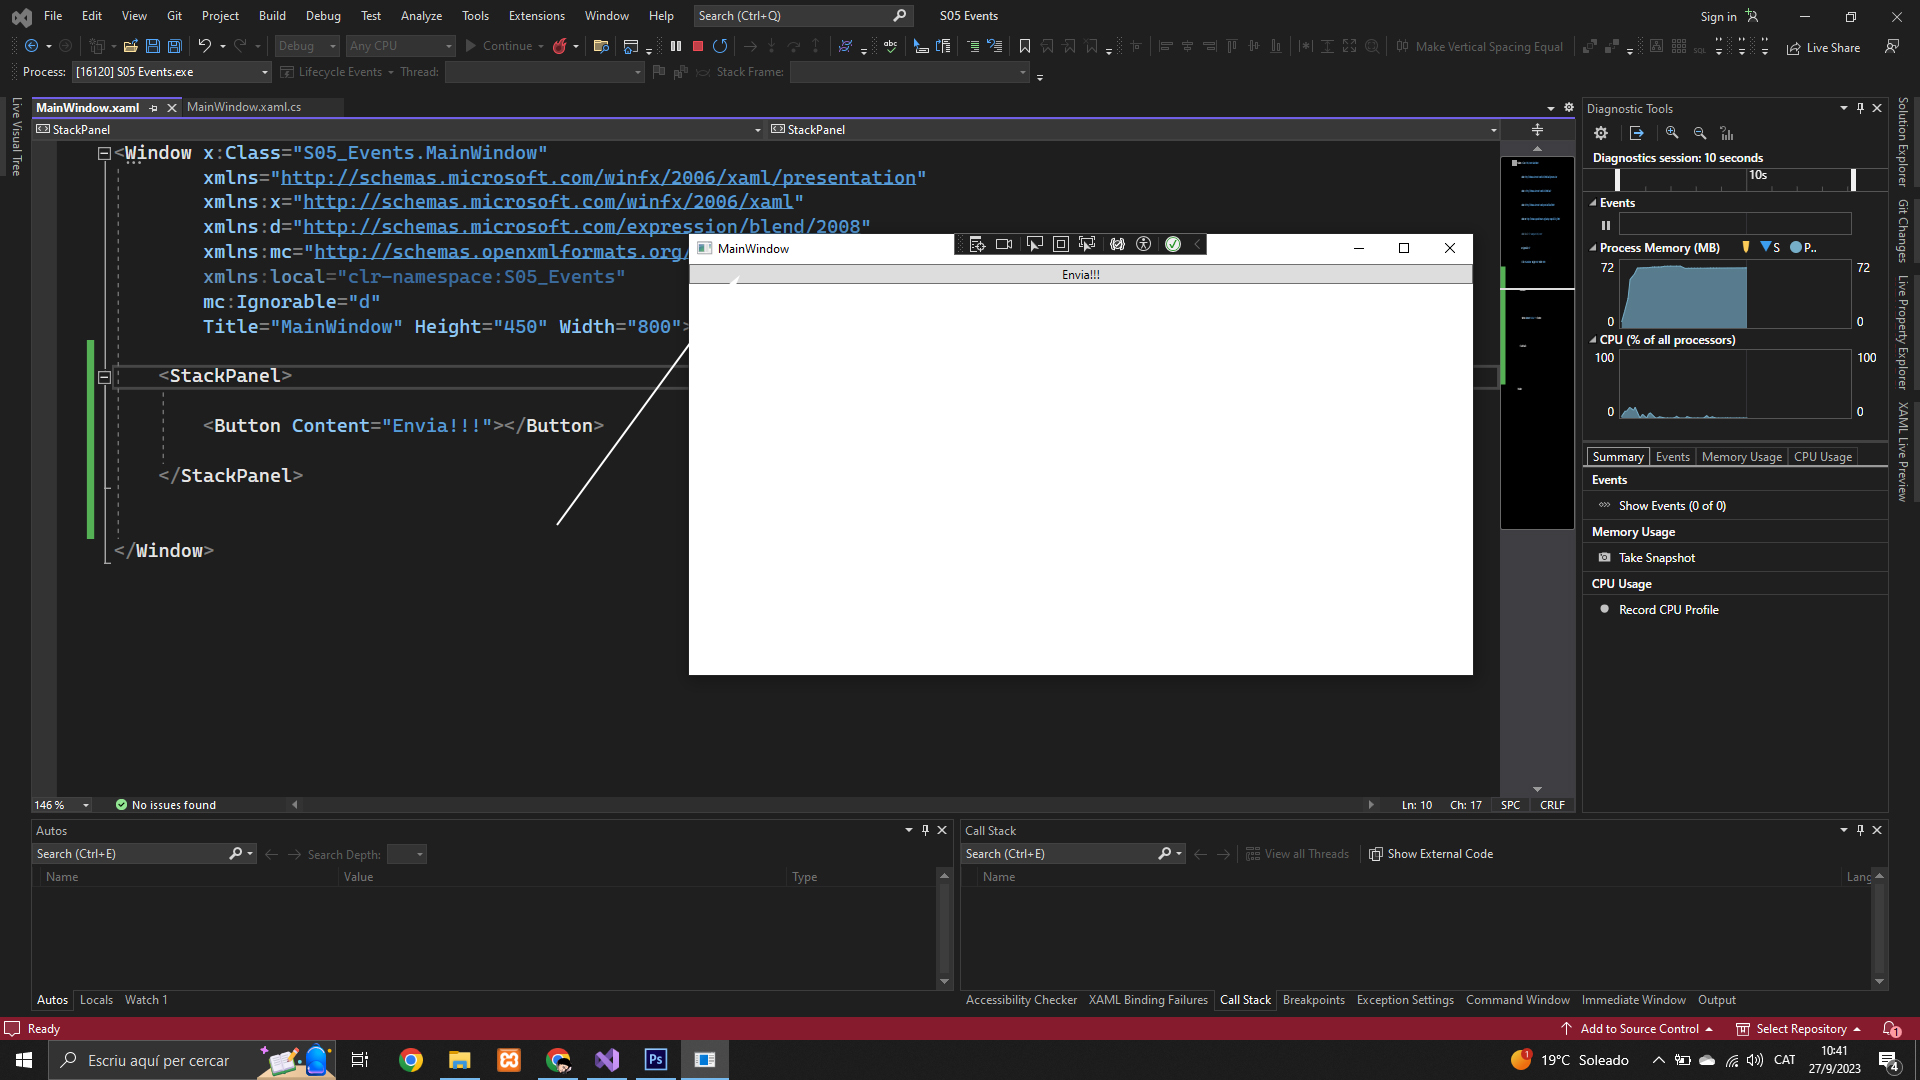
Task: Switch to the MainWindow.xaml.cs tab
Action: 244,107
